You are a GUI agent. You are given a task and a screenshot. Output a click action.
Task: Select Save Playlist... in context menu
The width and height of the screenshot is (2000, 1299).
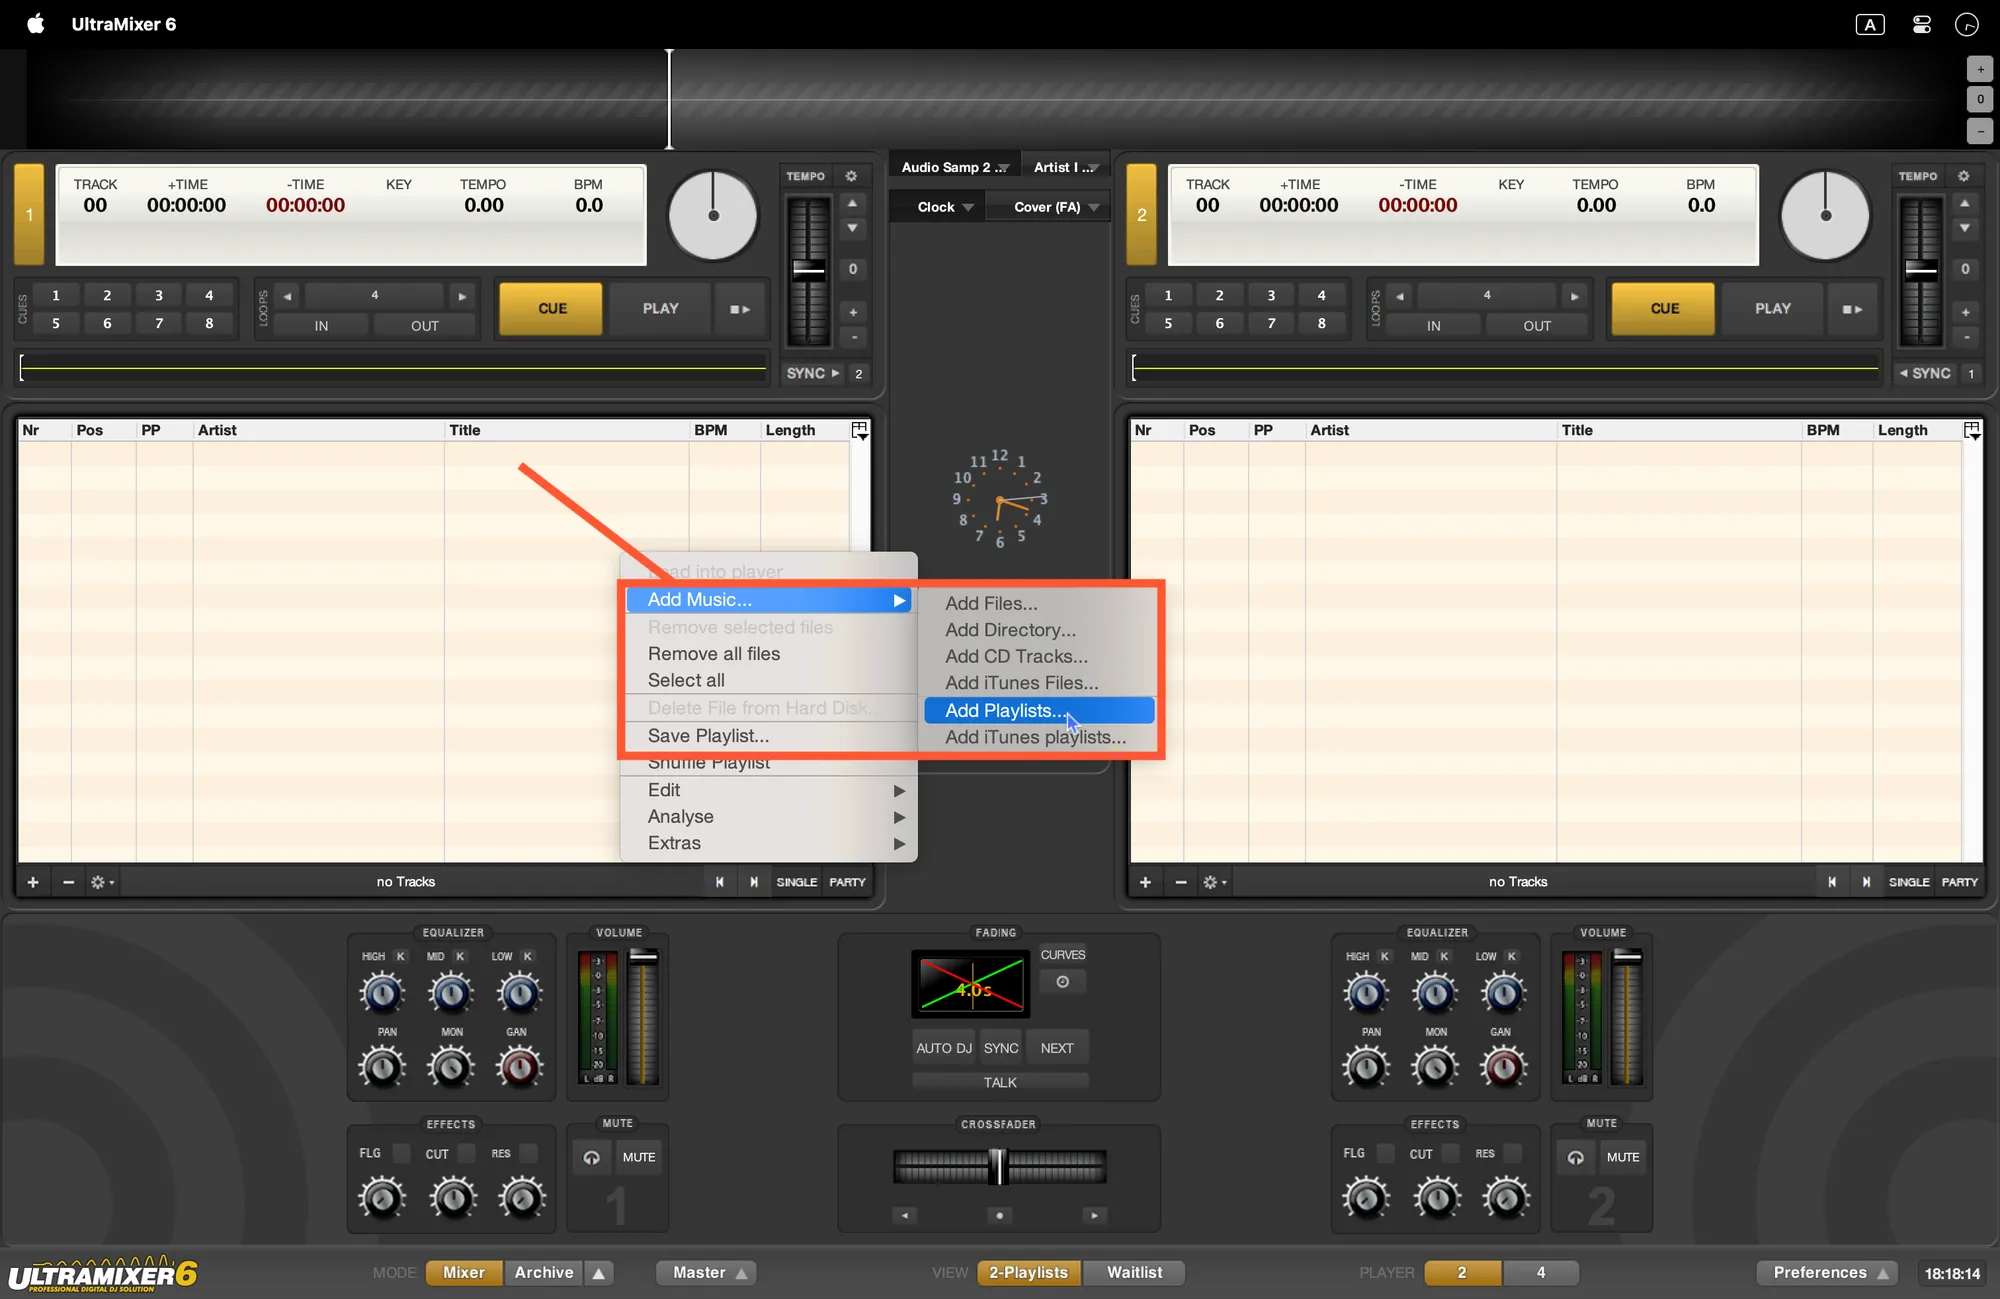708,736
